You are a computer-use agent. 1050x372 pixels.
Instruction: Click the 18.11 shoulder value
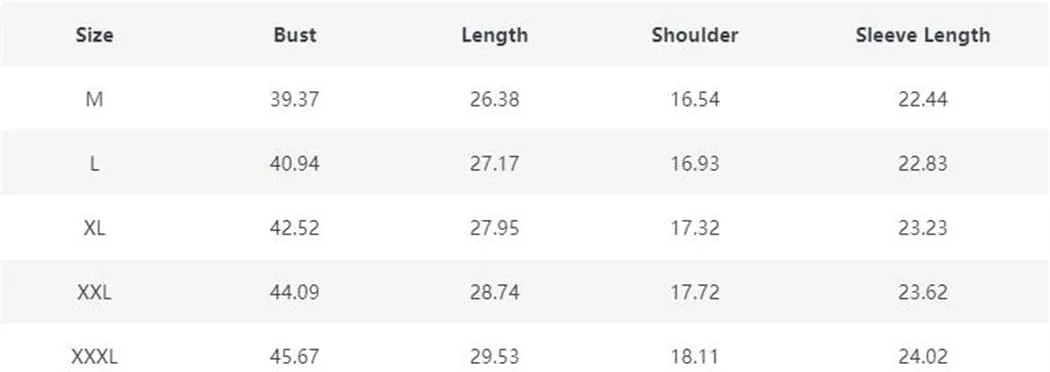694,356
